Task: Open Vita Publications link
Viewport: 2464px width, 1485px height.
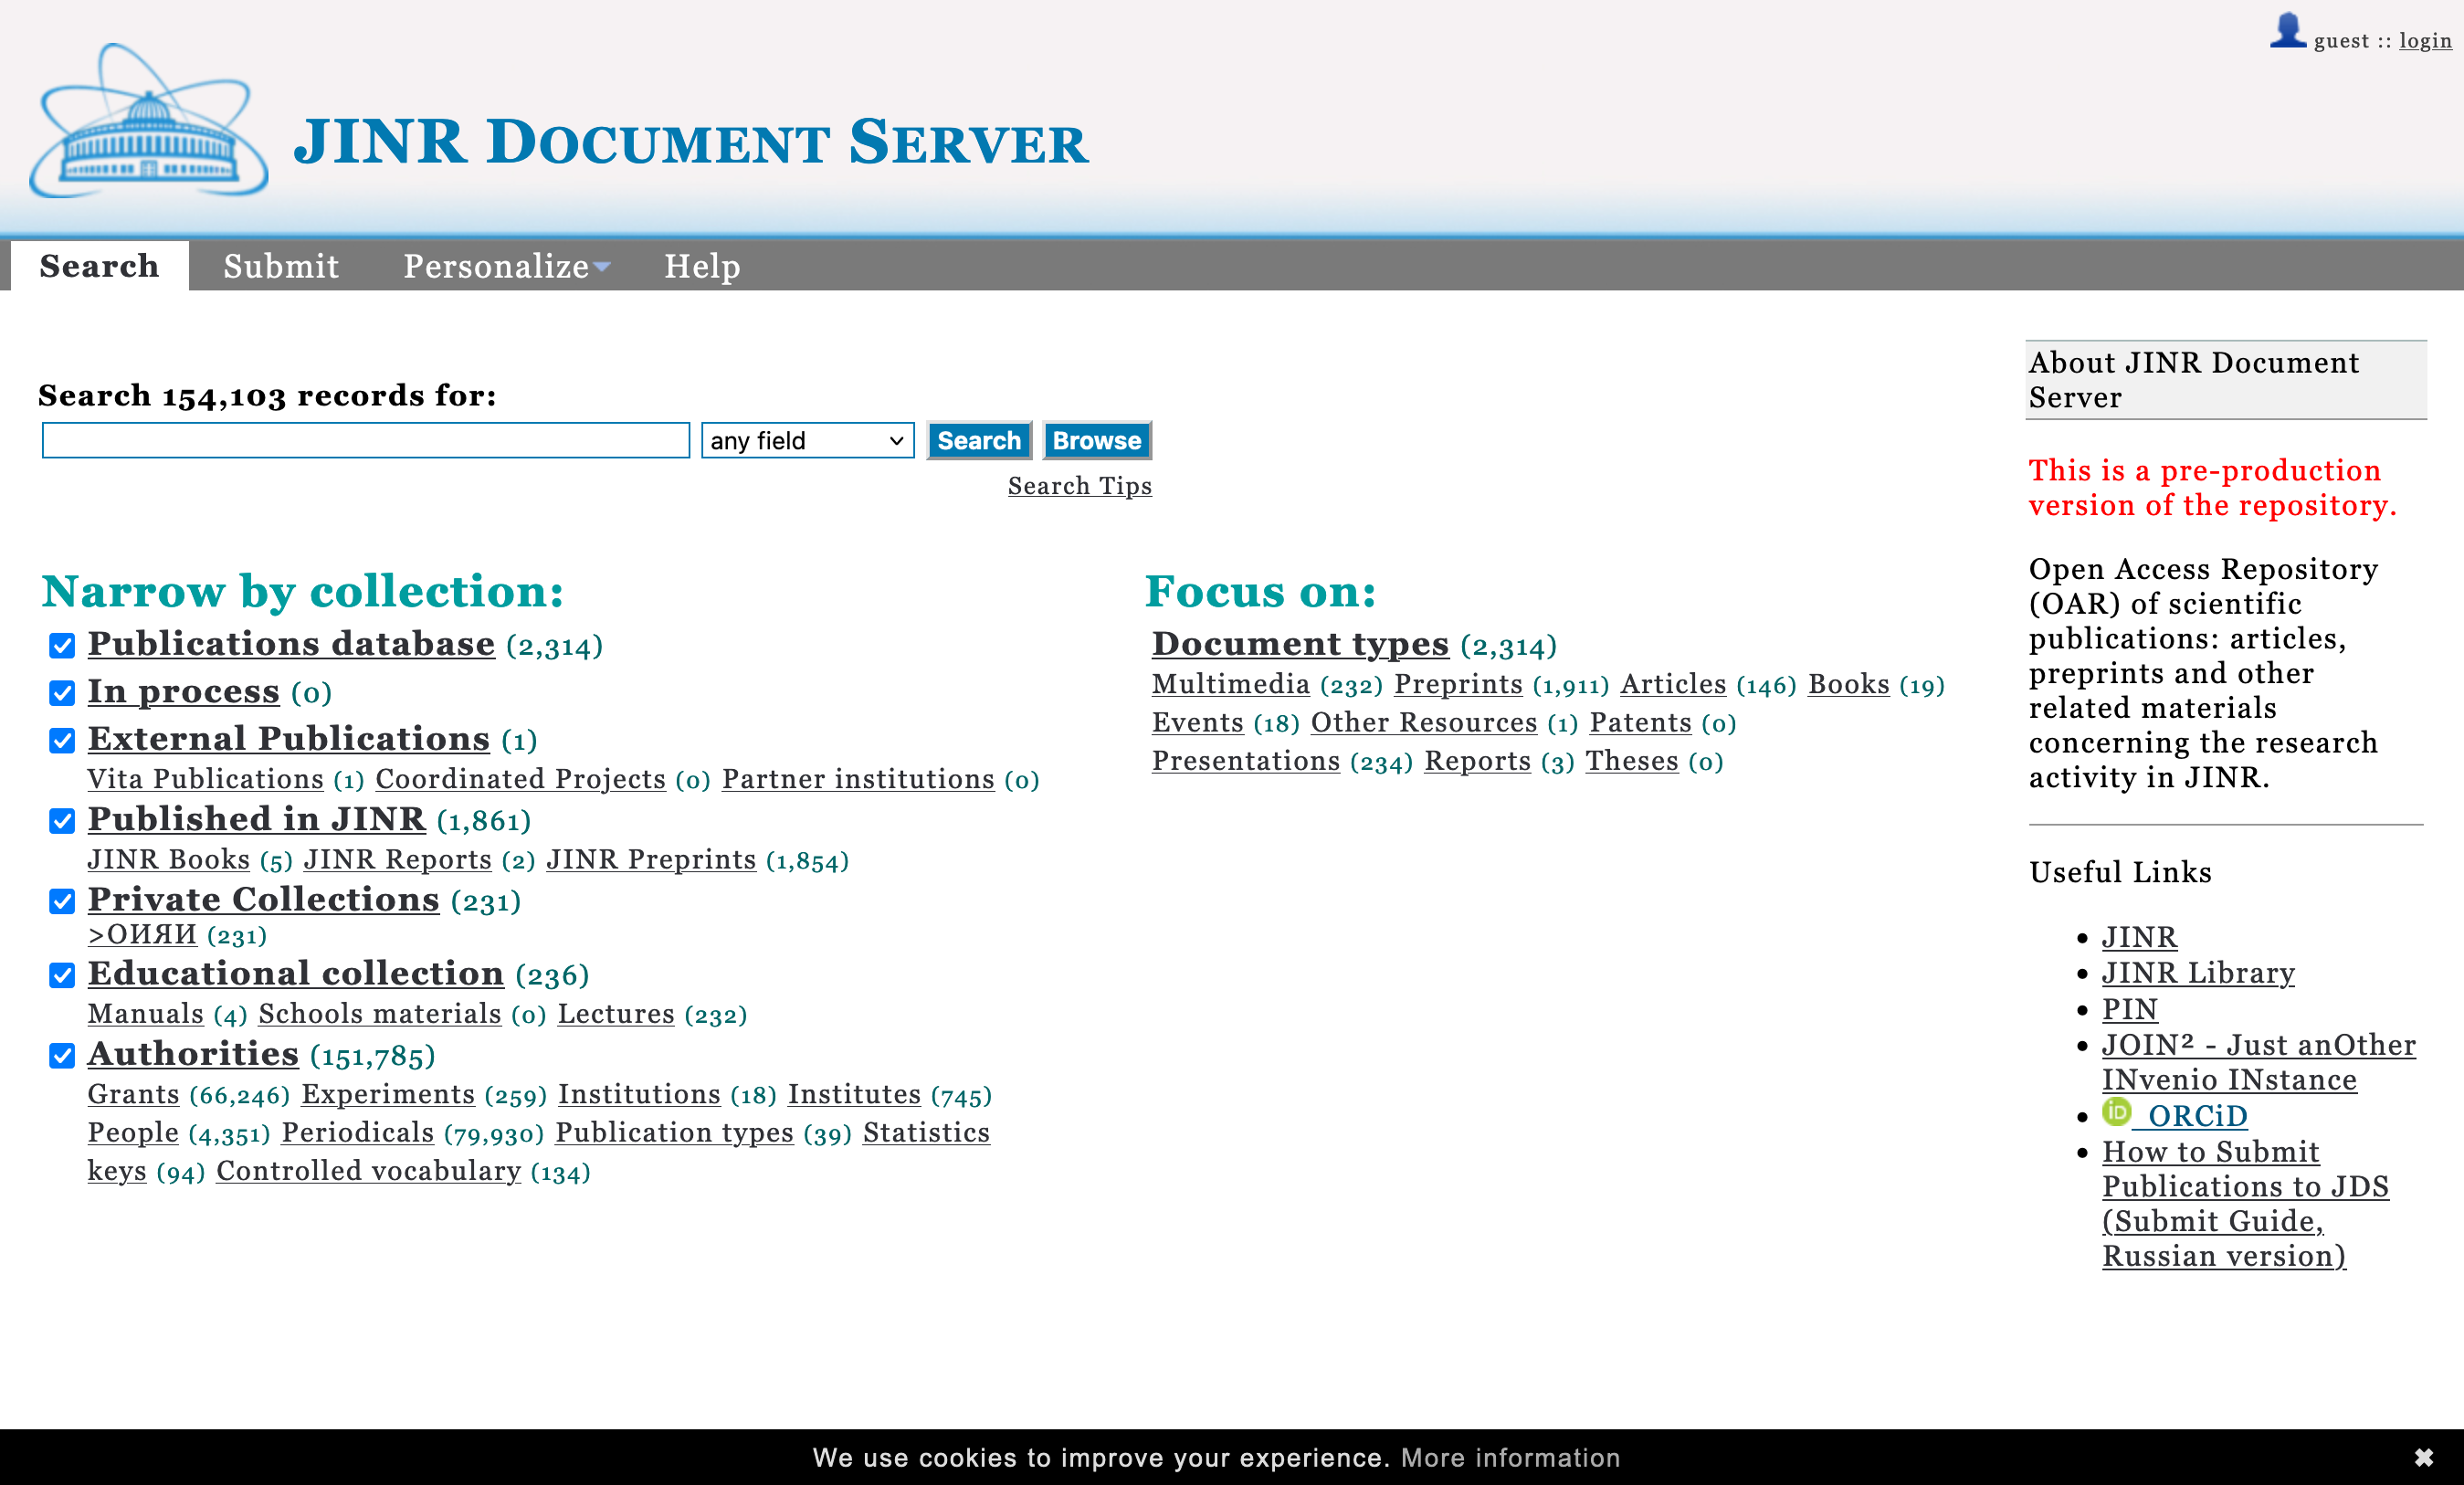Action: pyautogui.click(x=205, y=779)
